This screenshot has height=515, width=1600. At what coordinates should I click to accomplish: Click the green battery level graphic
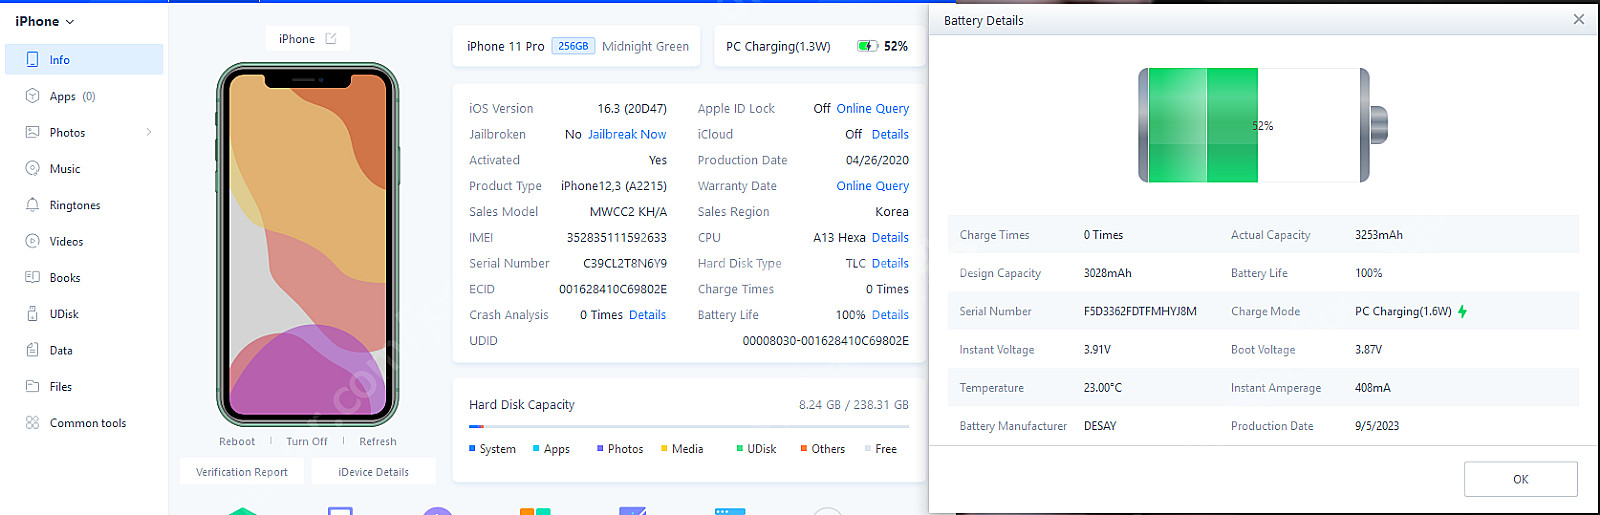click(x=1202, y=125)
